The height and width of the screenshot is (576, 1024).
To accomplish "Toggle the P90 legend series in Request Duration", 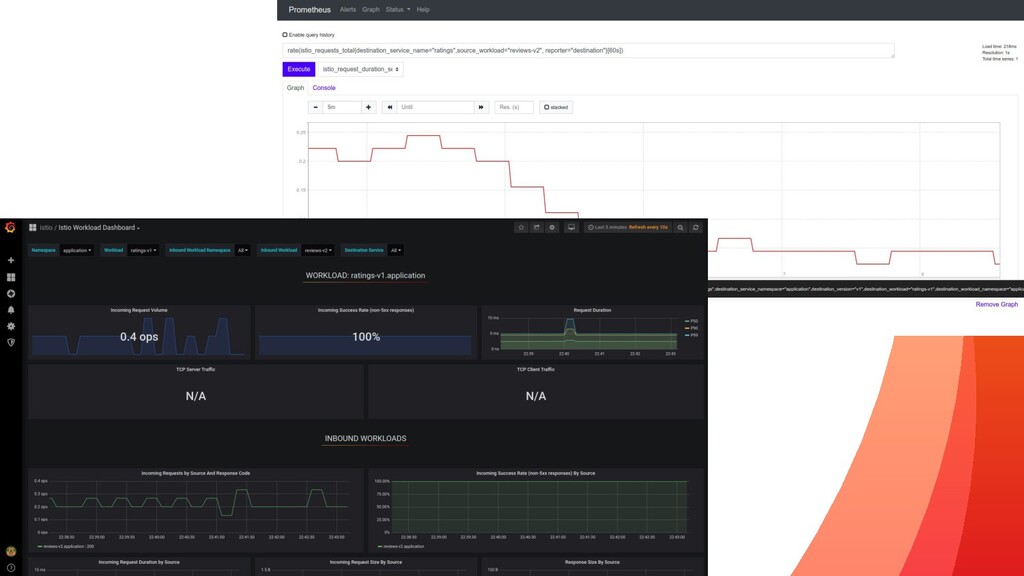I will coord(692,328).
